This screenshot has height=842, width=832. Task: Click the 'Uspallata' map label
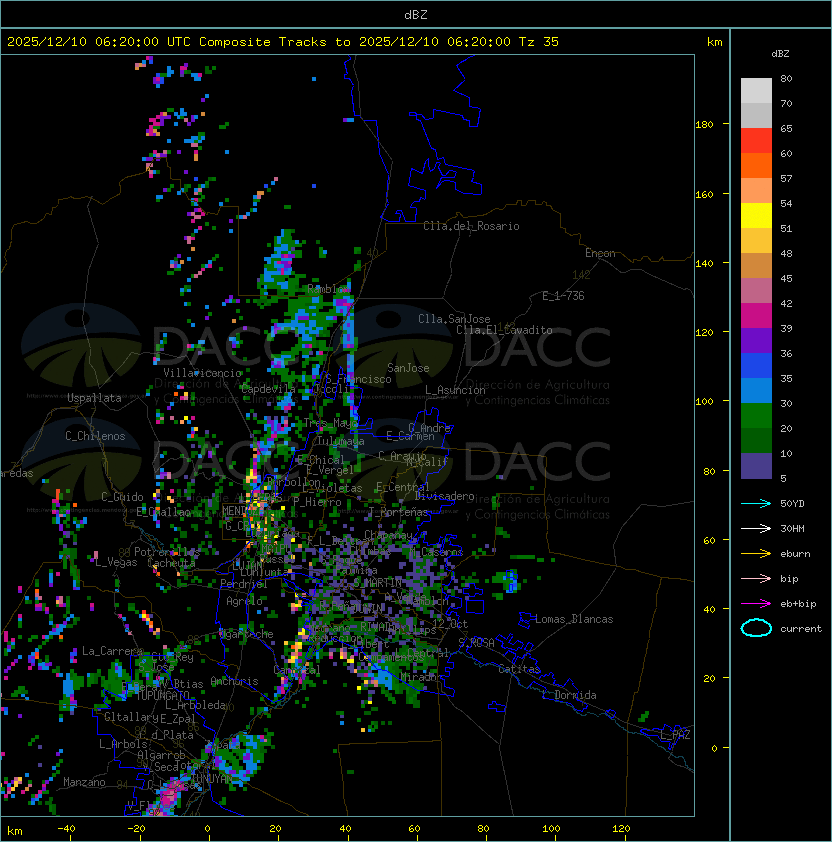(94, 398)
